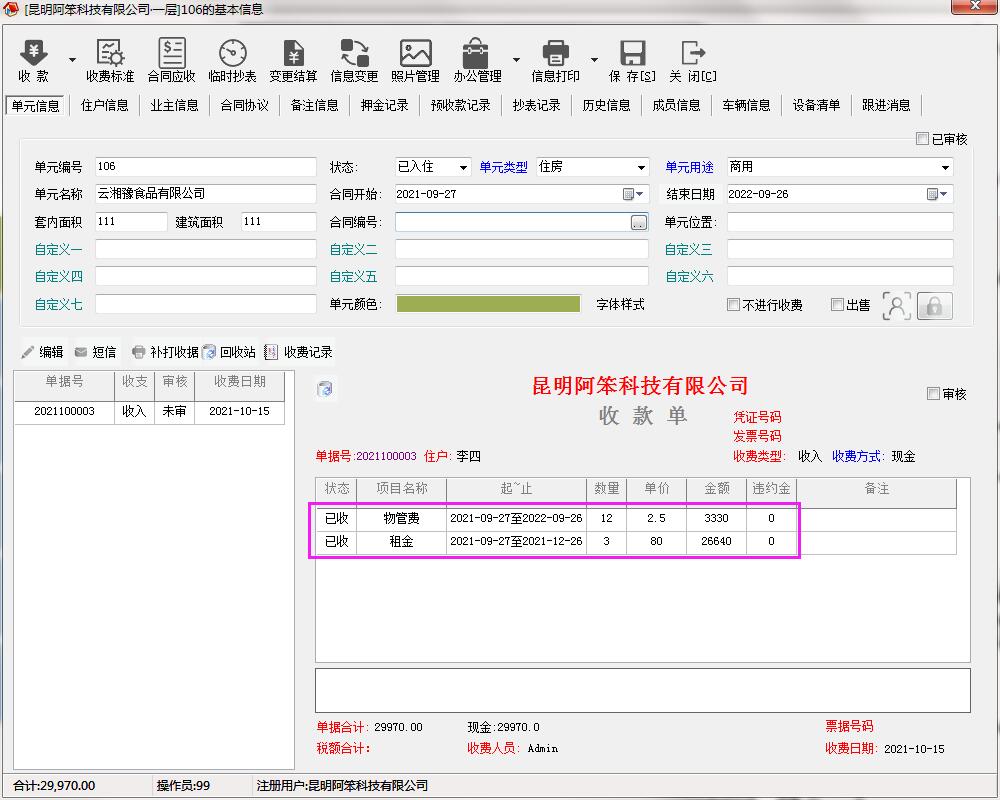
Task: Select the 物管费 row in receipt
Action: [x=636, y=519]
